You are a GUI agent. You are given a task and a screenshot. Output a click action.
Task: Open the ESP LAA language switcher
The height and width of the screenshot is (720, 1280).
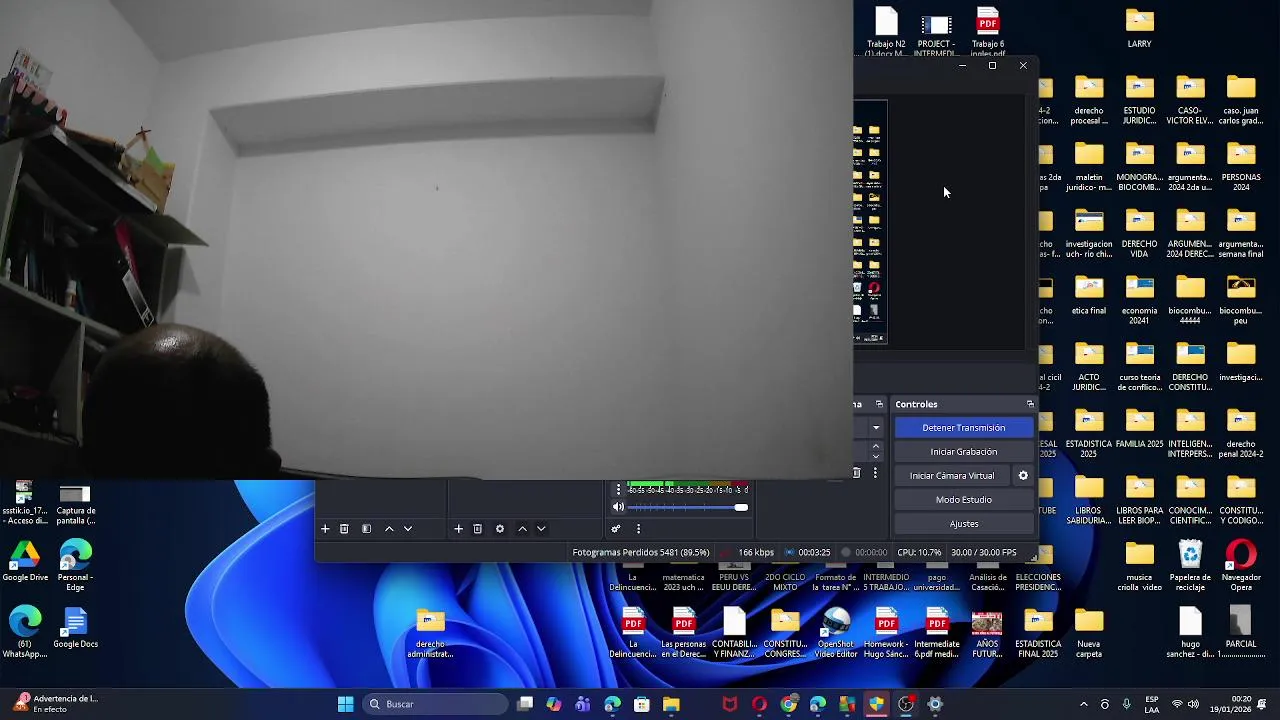[x=1152, y=704]
